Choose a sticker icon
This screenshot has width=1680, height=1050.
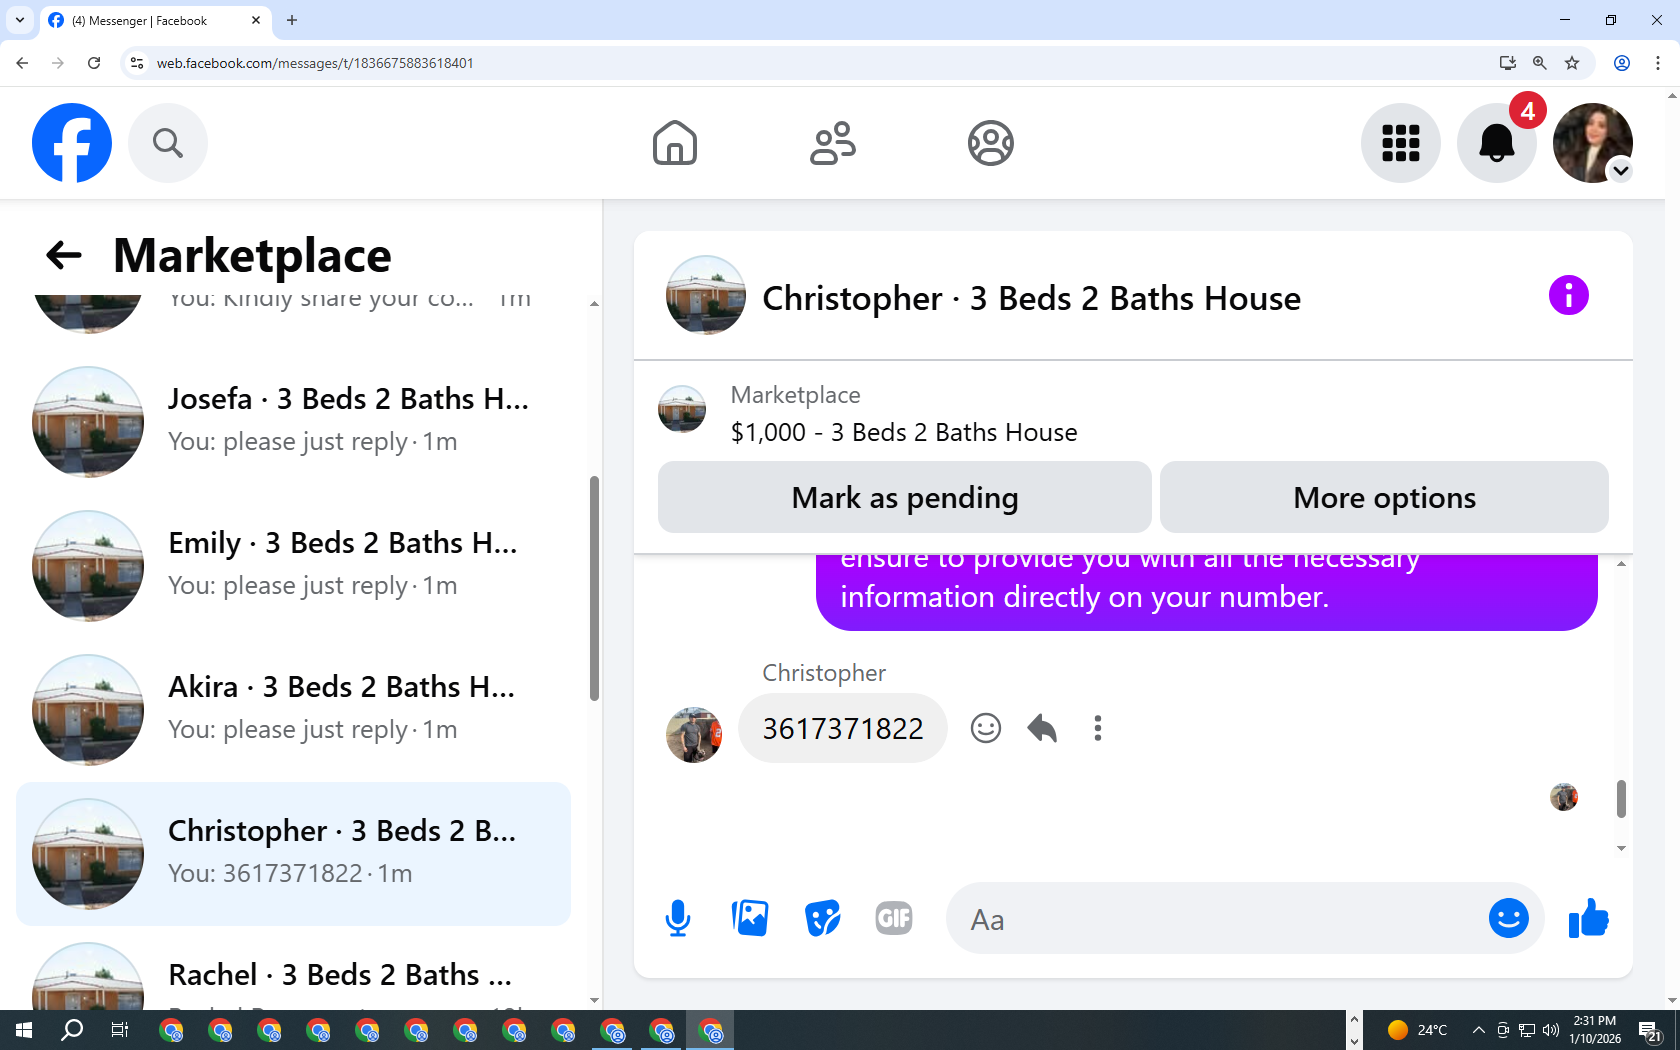pyautogui.click(x=822, y=918)
